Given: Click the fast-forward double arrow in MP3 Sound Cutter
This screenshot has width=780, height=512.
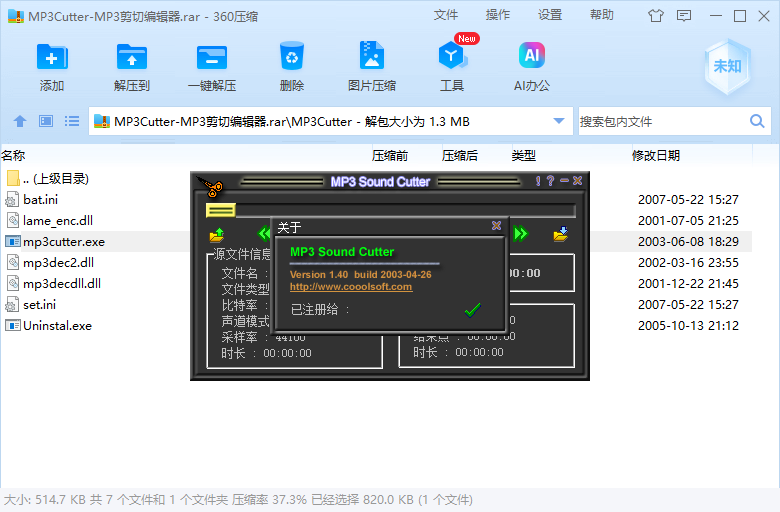Looking at the screenshot, I should click(520, 233).
